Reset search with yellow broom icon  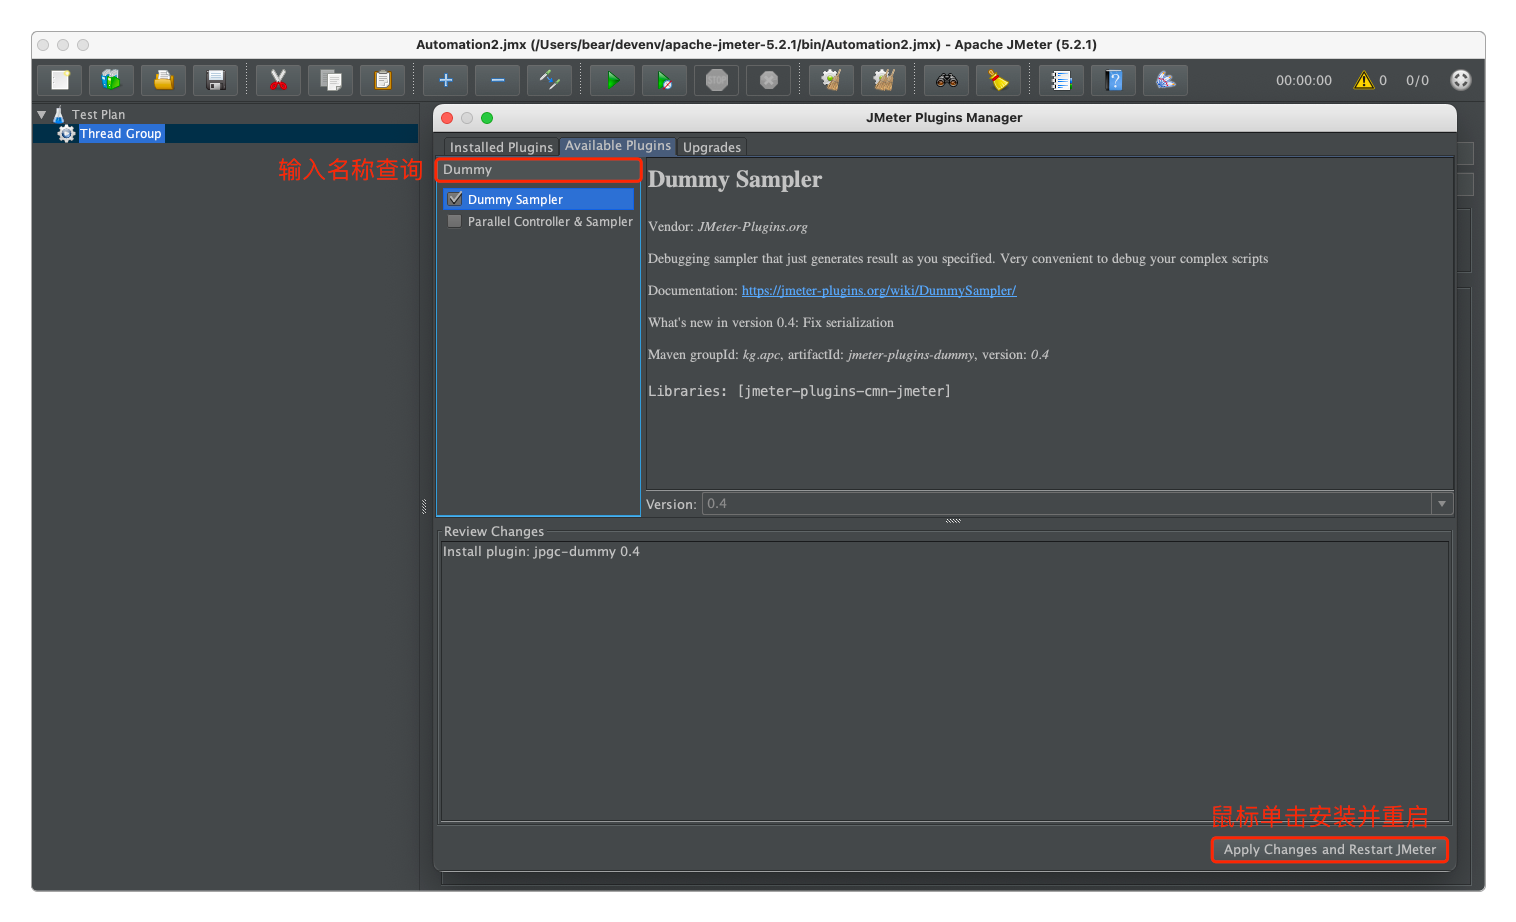click(x=998, y=80)
